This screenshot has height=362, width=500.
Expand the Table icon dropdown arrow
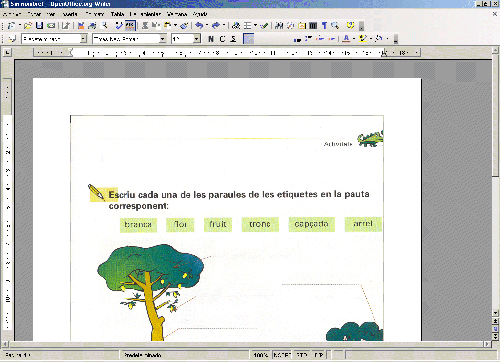[x=255, y=25]
